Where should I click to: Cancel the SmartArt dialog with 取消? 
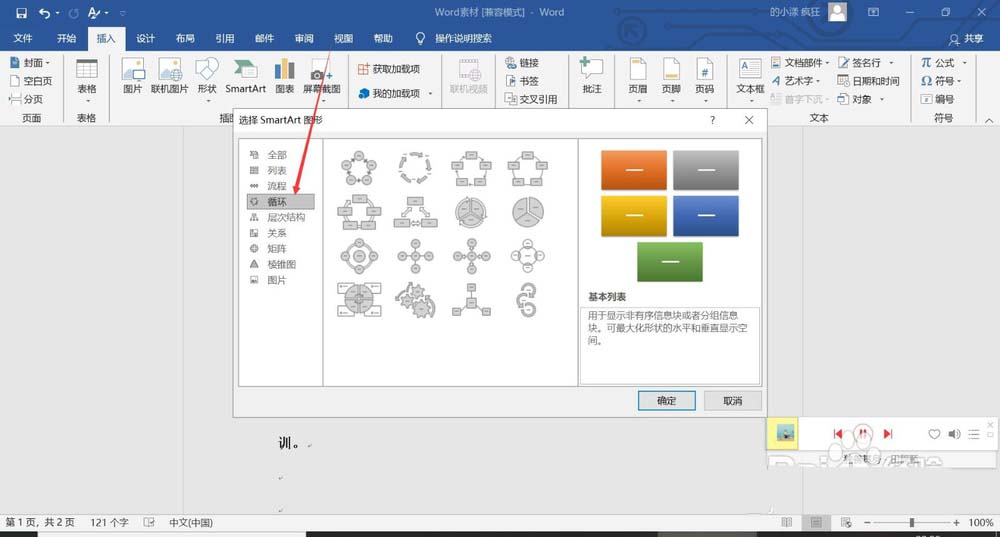point(732,401)
